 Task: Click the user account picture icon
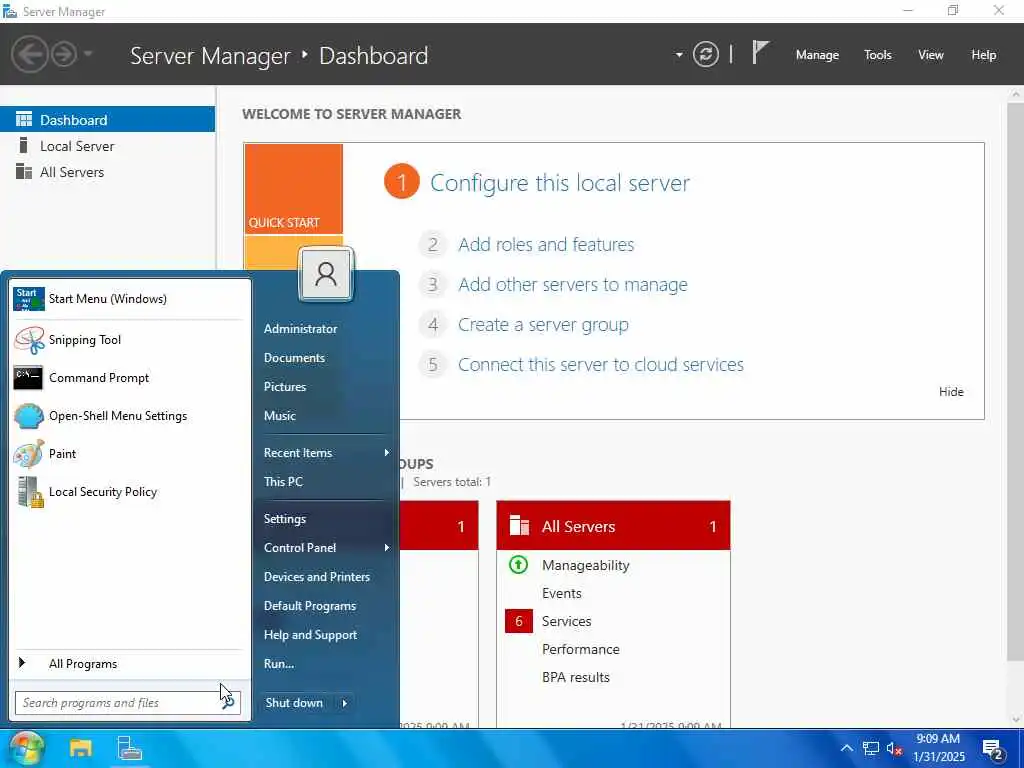[x=326, y=274]
